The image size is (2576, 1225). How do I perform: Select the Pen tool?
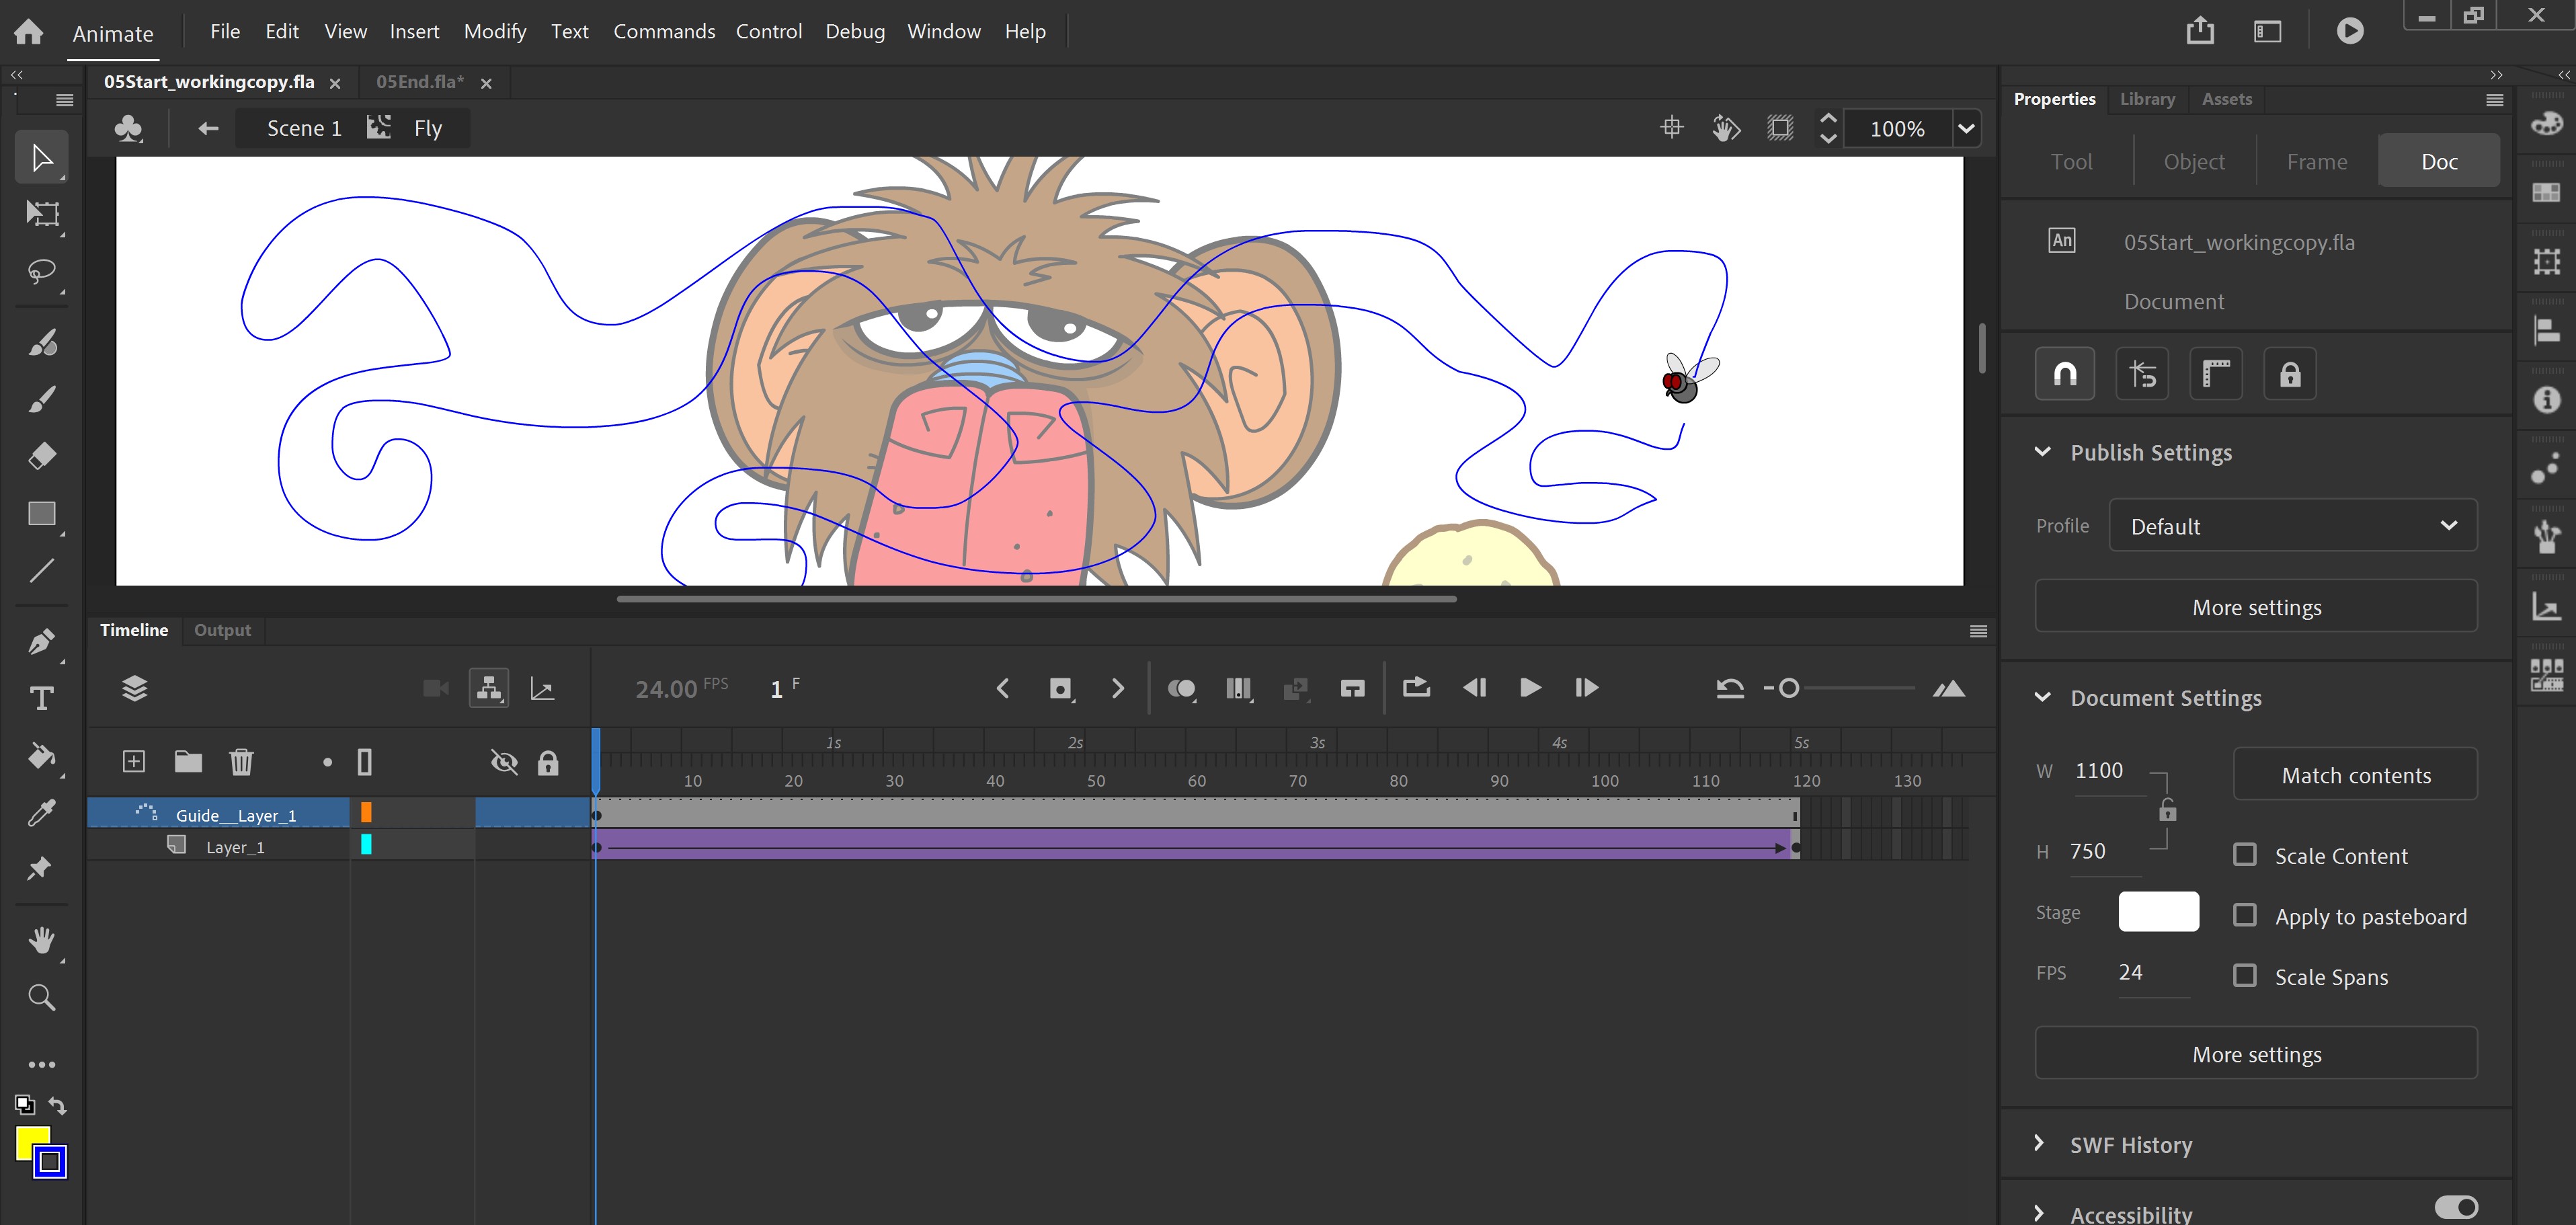41,641
